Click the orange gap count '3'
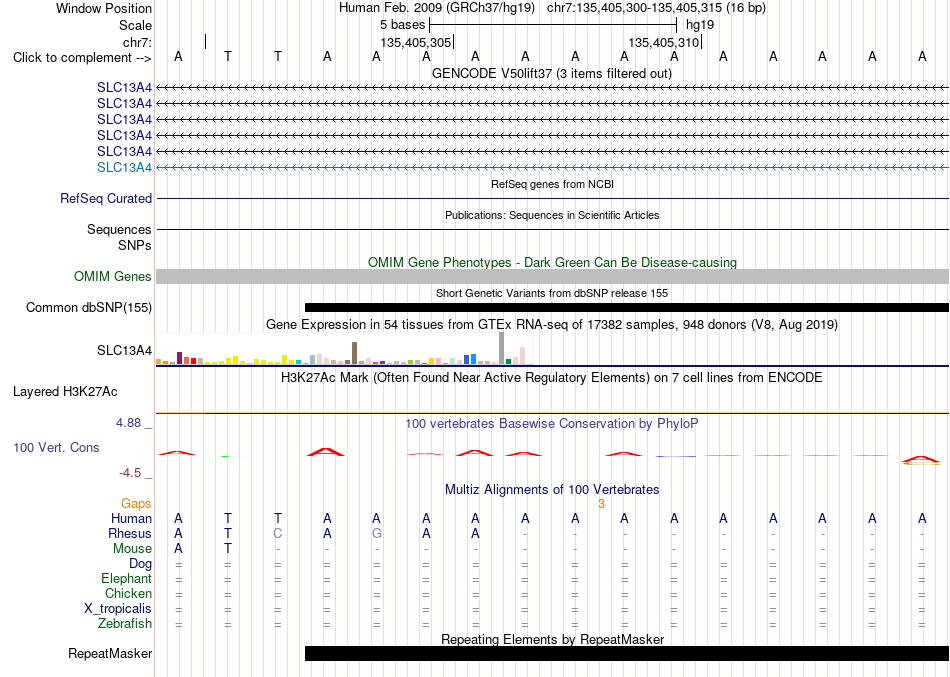Viewport: 950px width, 677px height. point(601,504)
